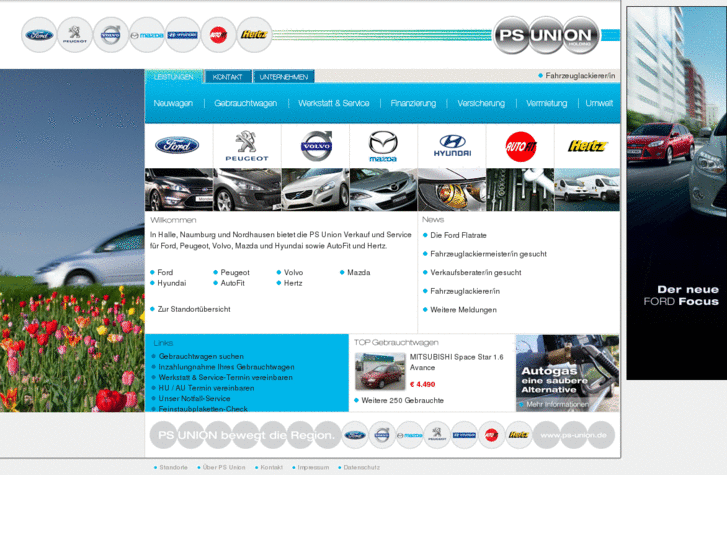Image resolution: width=727 pixels, height=545 pixels.
Task: Click the Peugeot car photo thumbnail
Action: click(x=247, y=190)
